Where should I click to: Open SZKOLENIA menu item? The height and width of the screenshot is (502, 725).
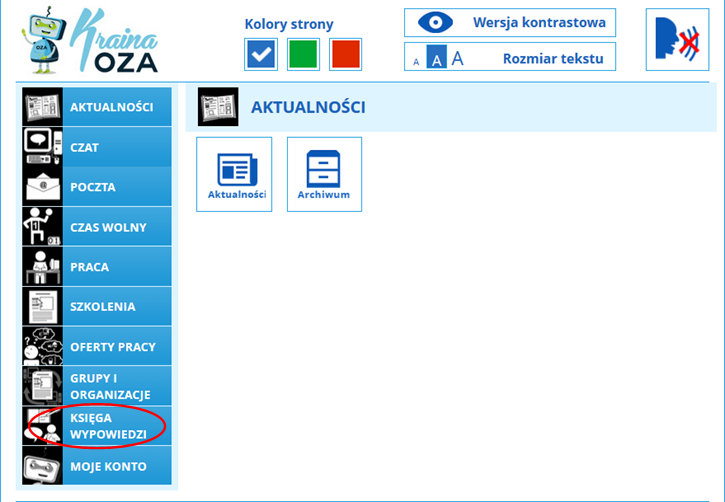tap(97, 306)
